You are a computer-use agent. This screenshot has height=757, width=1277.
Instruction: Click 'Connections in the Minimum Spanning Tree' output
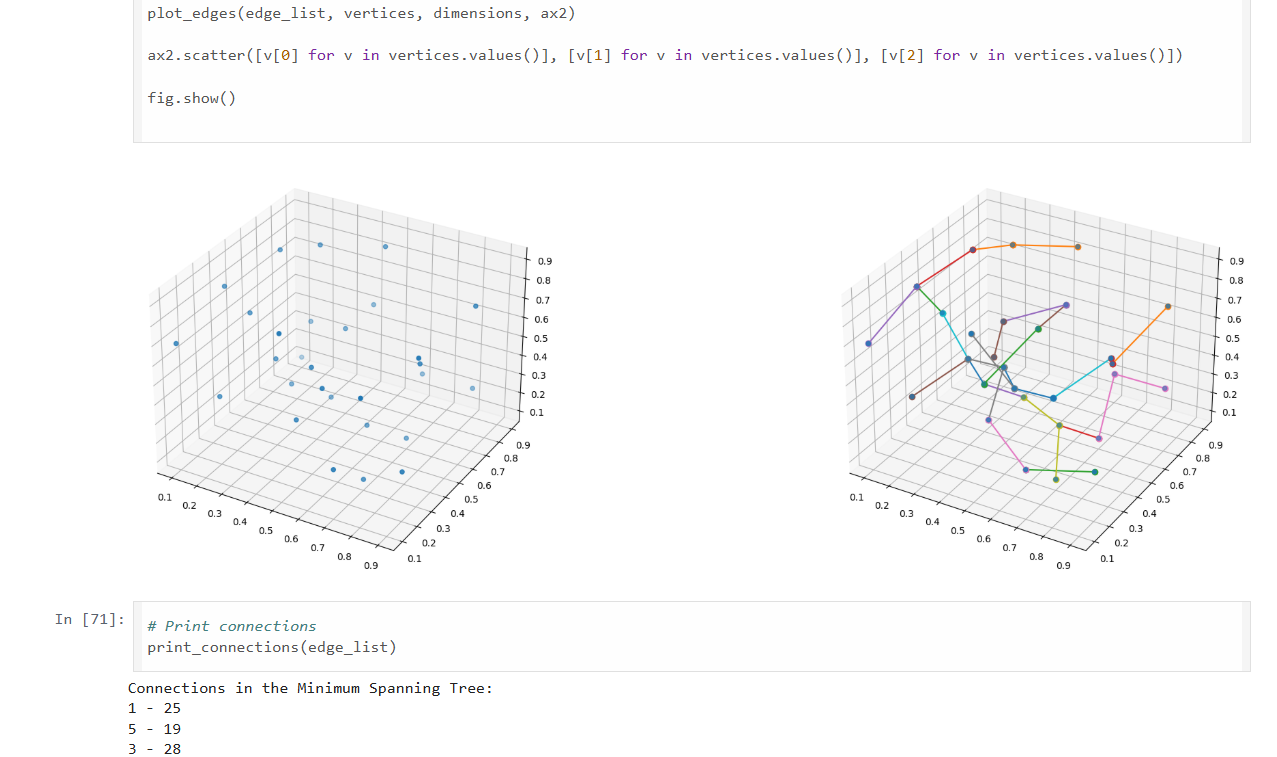(310, 688)
